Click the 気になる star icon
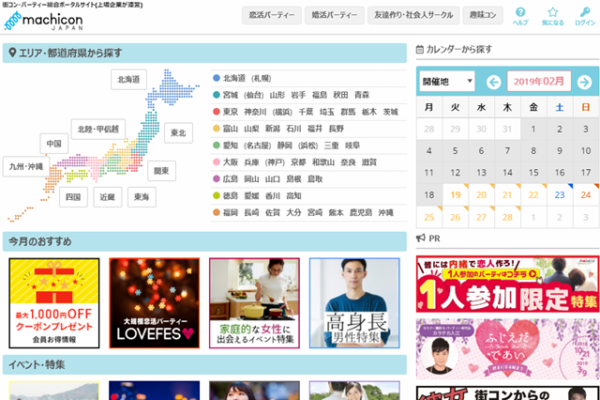600x400 pixels. (552, 13)
